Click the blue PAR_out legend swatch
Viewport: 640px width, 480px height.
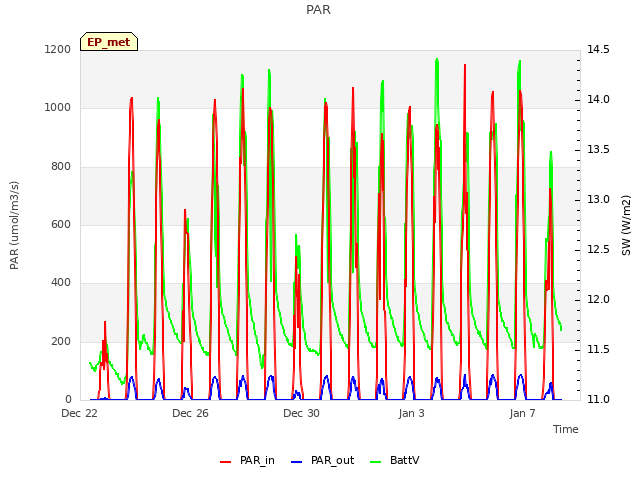tap(297, 462)
